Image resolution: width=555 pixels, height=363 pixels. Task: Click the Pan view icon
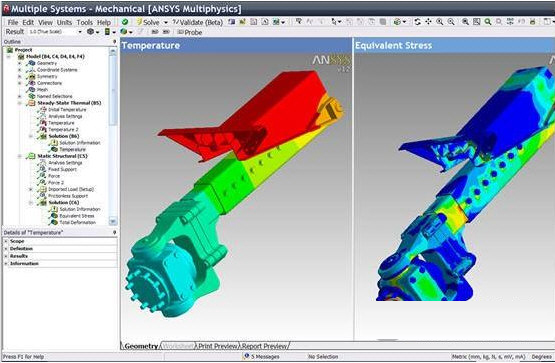point(429,22)
